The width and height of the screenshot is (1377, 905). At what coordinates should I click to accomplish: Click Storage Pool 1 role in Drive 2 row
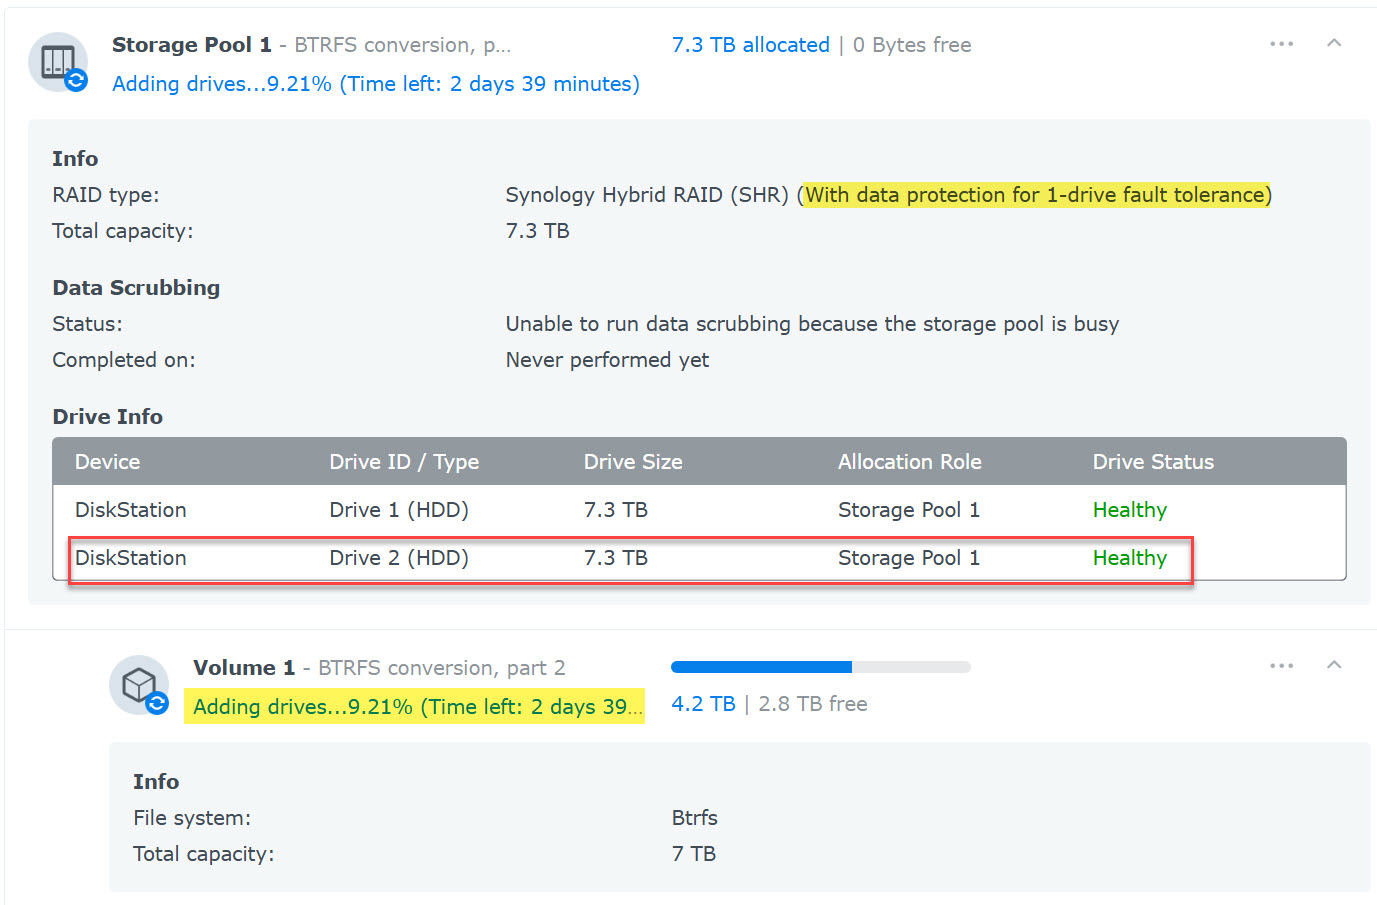[x=909, y=558]
